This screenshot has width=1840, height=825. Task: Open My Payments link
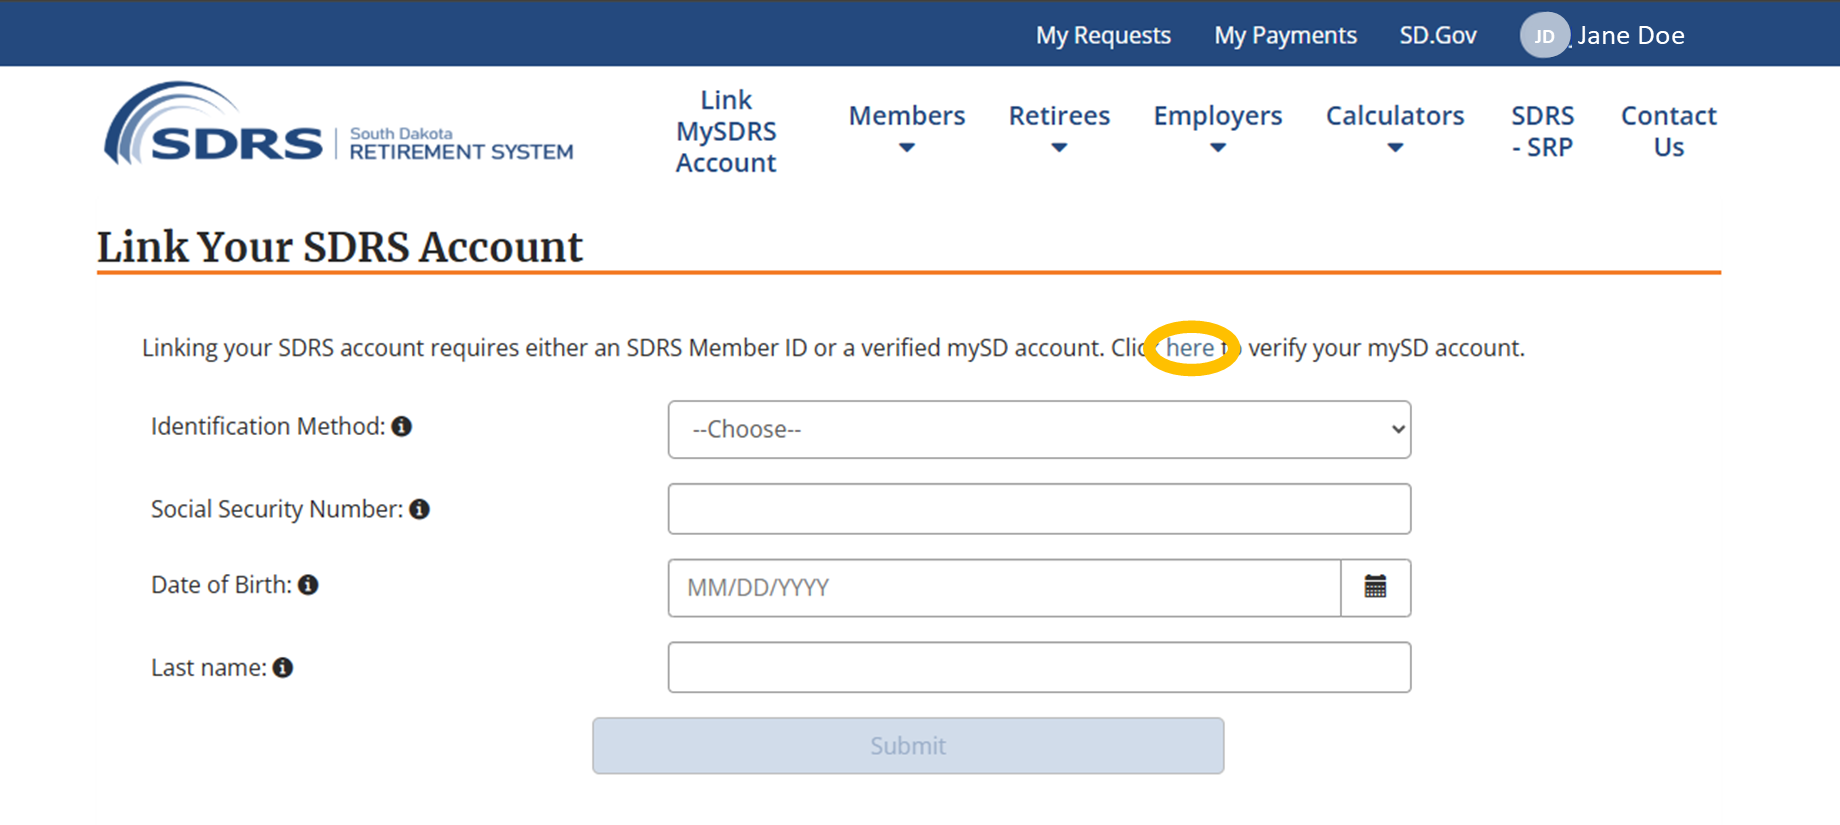pos(1285,36)
